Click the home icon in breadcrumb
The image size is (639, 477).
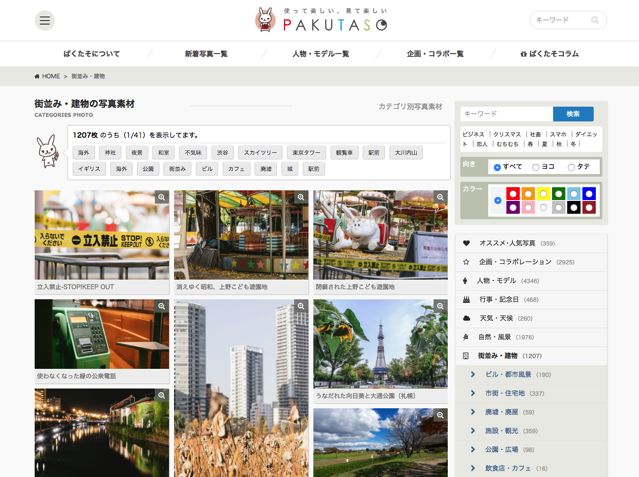click(37, 76)
